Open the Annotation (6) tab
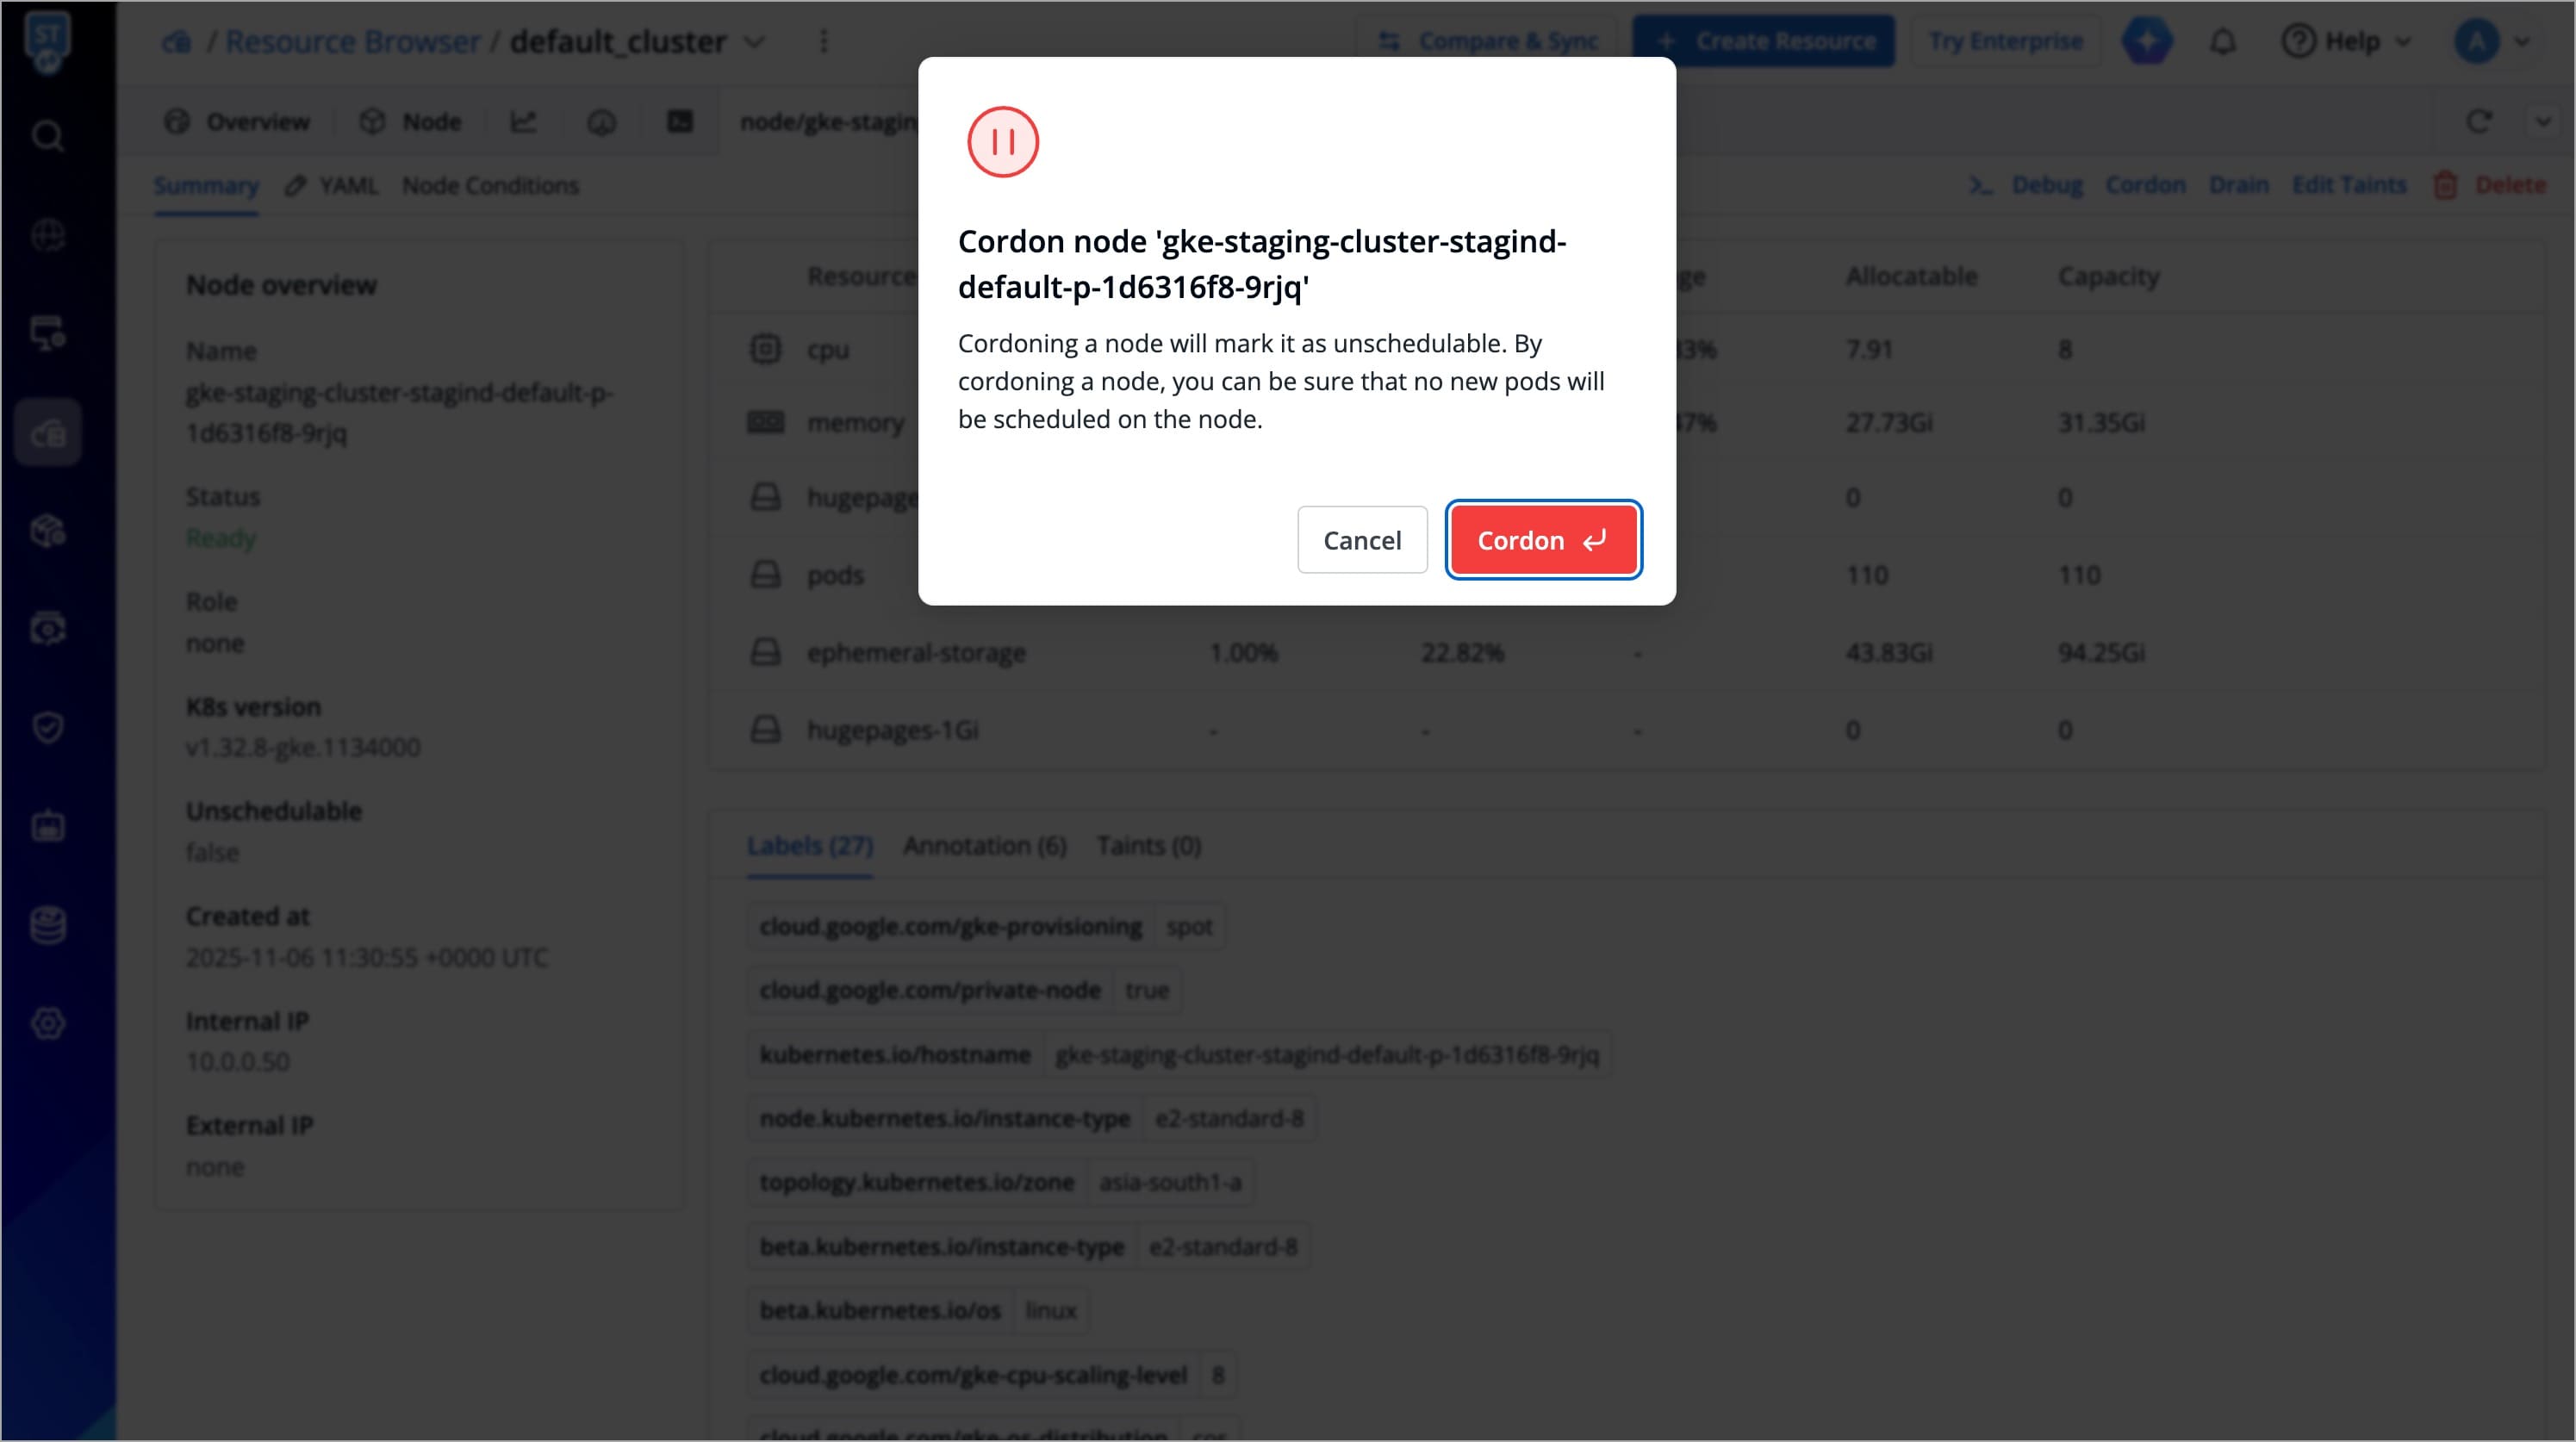The image size is (2576, 1442). pos(984,846)
